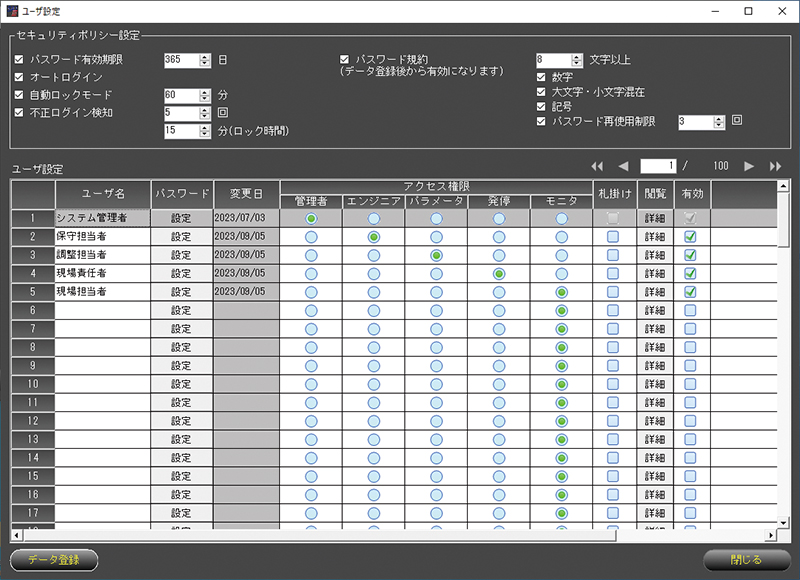Toggle オートログイン checkbox
800x580 pixels.
19,77
